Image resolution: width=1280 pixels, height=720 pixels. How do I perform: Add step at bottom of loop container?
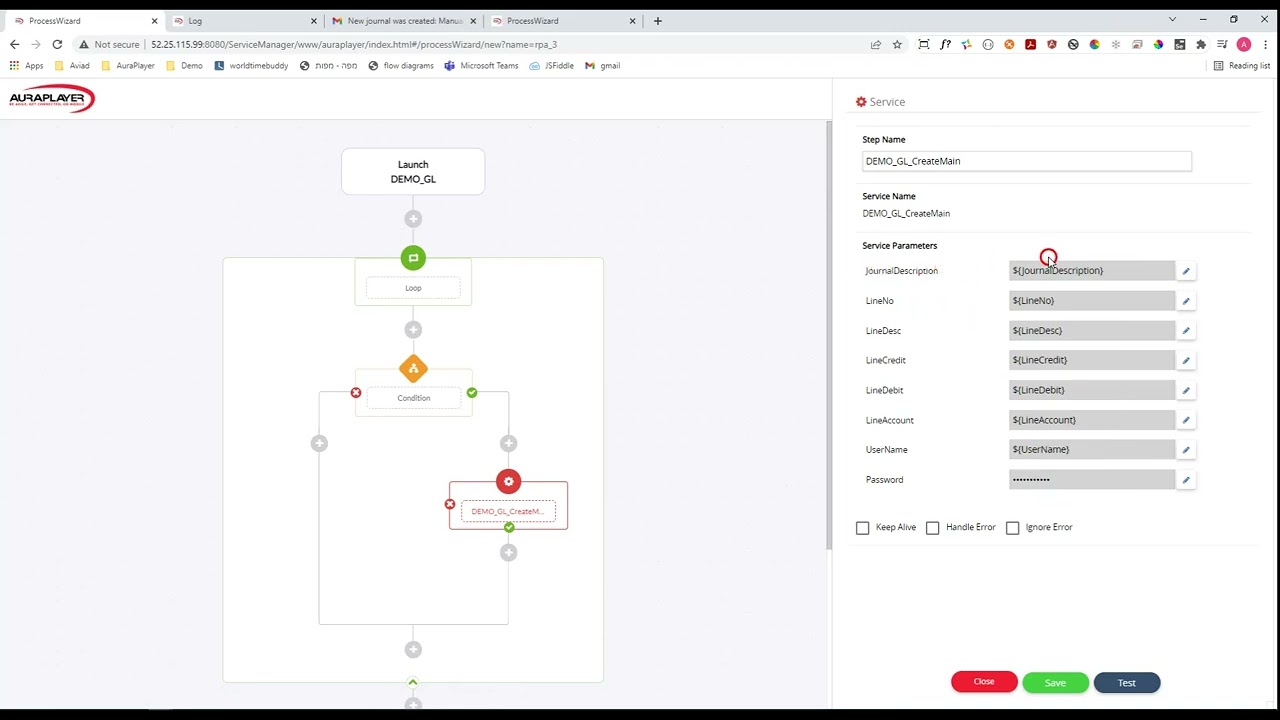(x=413, y=650)
